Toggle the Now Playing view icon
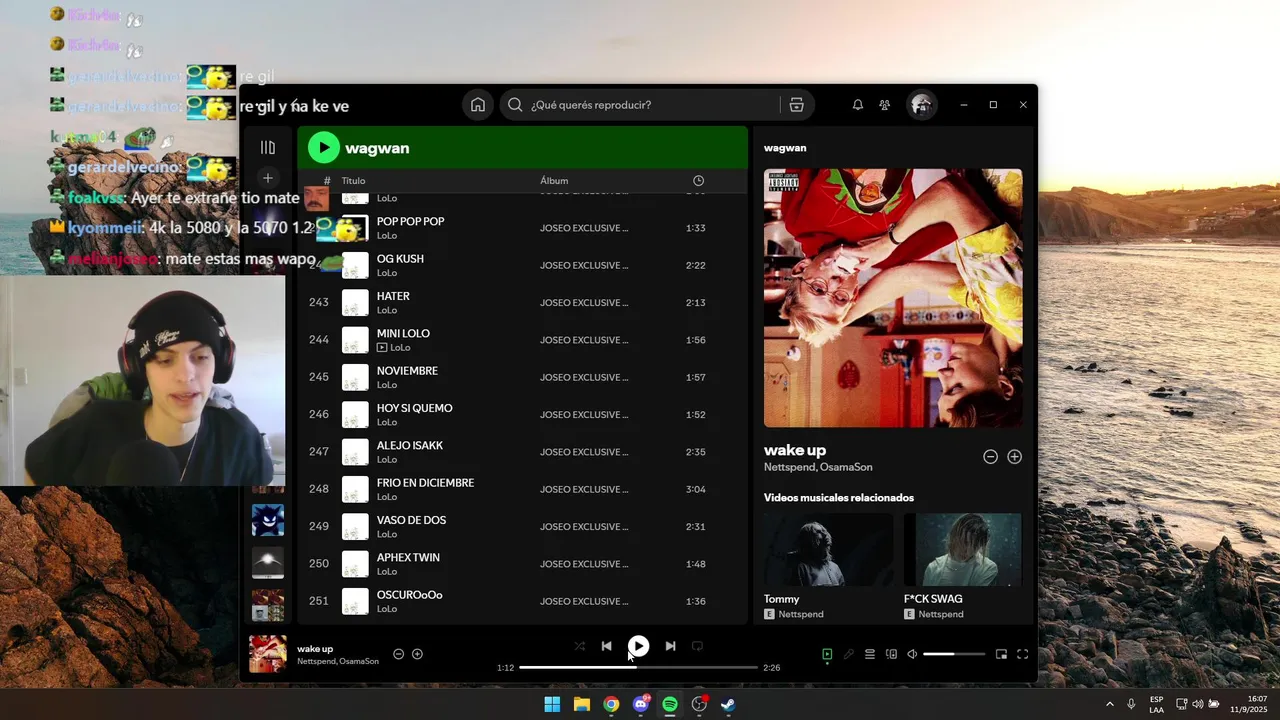 [x=827, y=654]
